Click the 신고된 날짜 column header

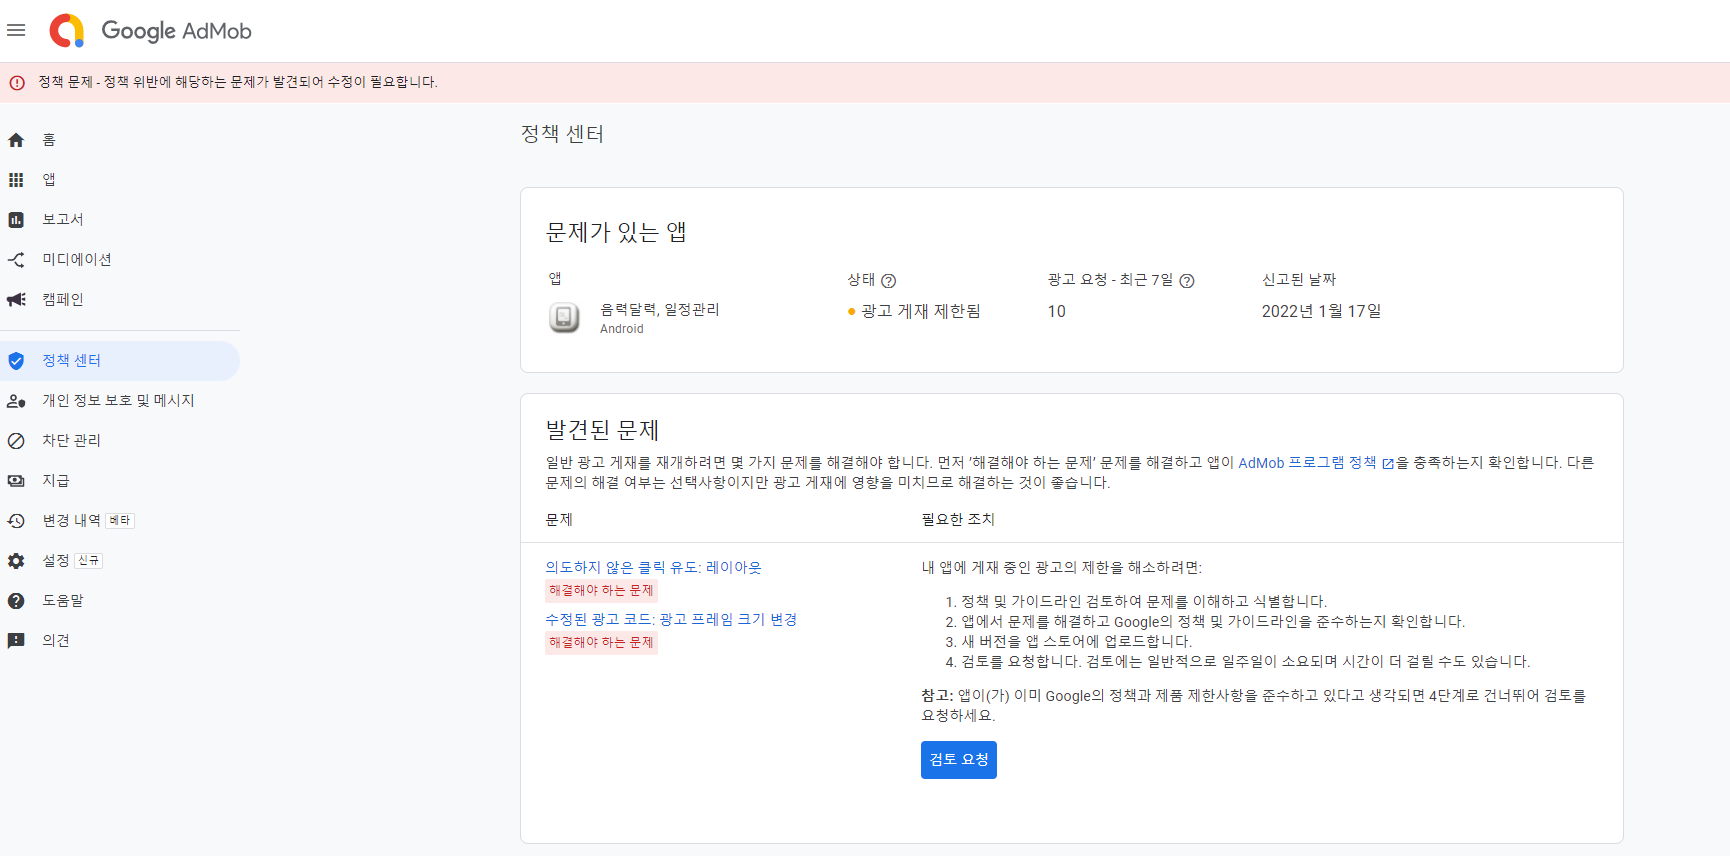click(1299, 280)
